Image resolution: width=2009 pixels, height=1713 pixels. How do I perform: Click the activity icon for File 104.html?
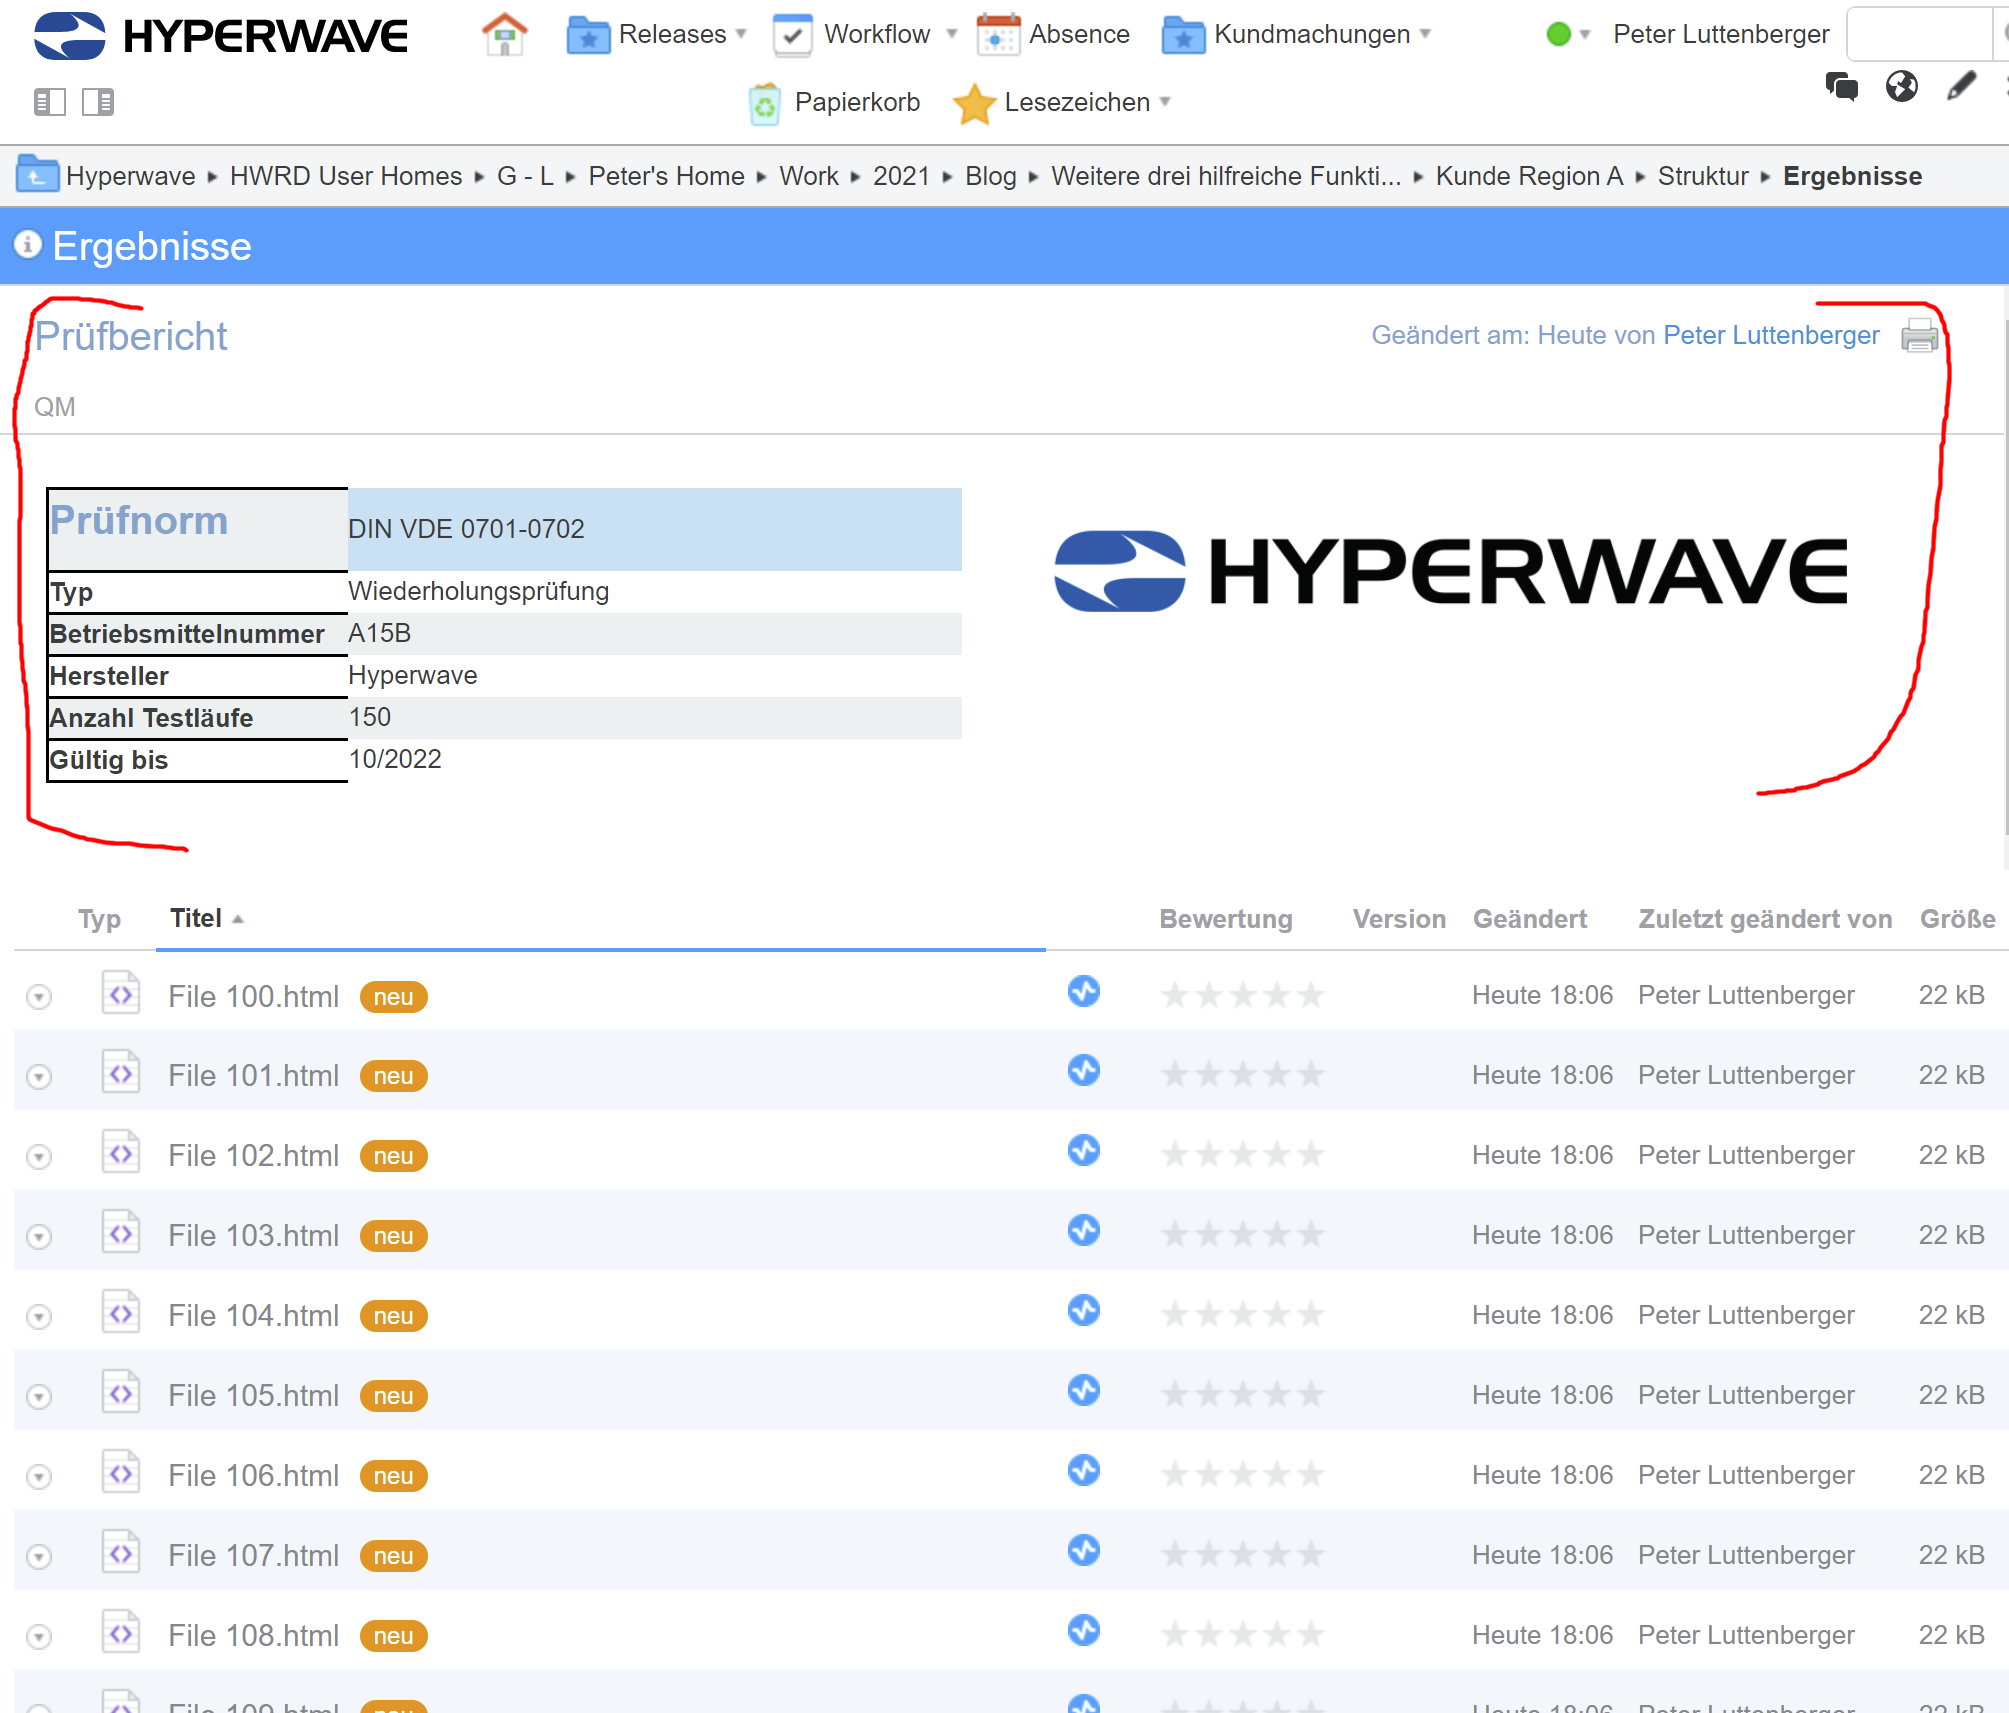(x=1084, y=1311)
